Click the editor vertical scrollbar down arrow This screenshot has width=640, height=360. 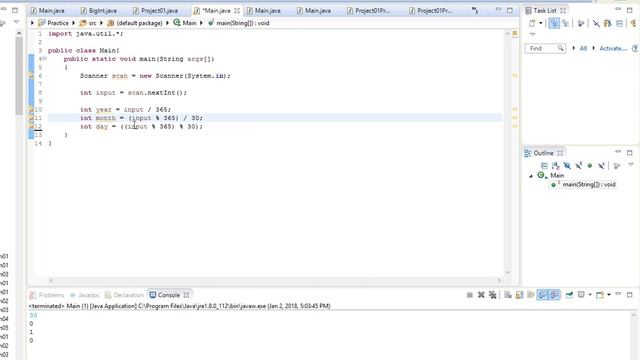[x=508, y=273]
